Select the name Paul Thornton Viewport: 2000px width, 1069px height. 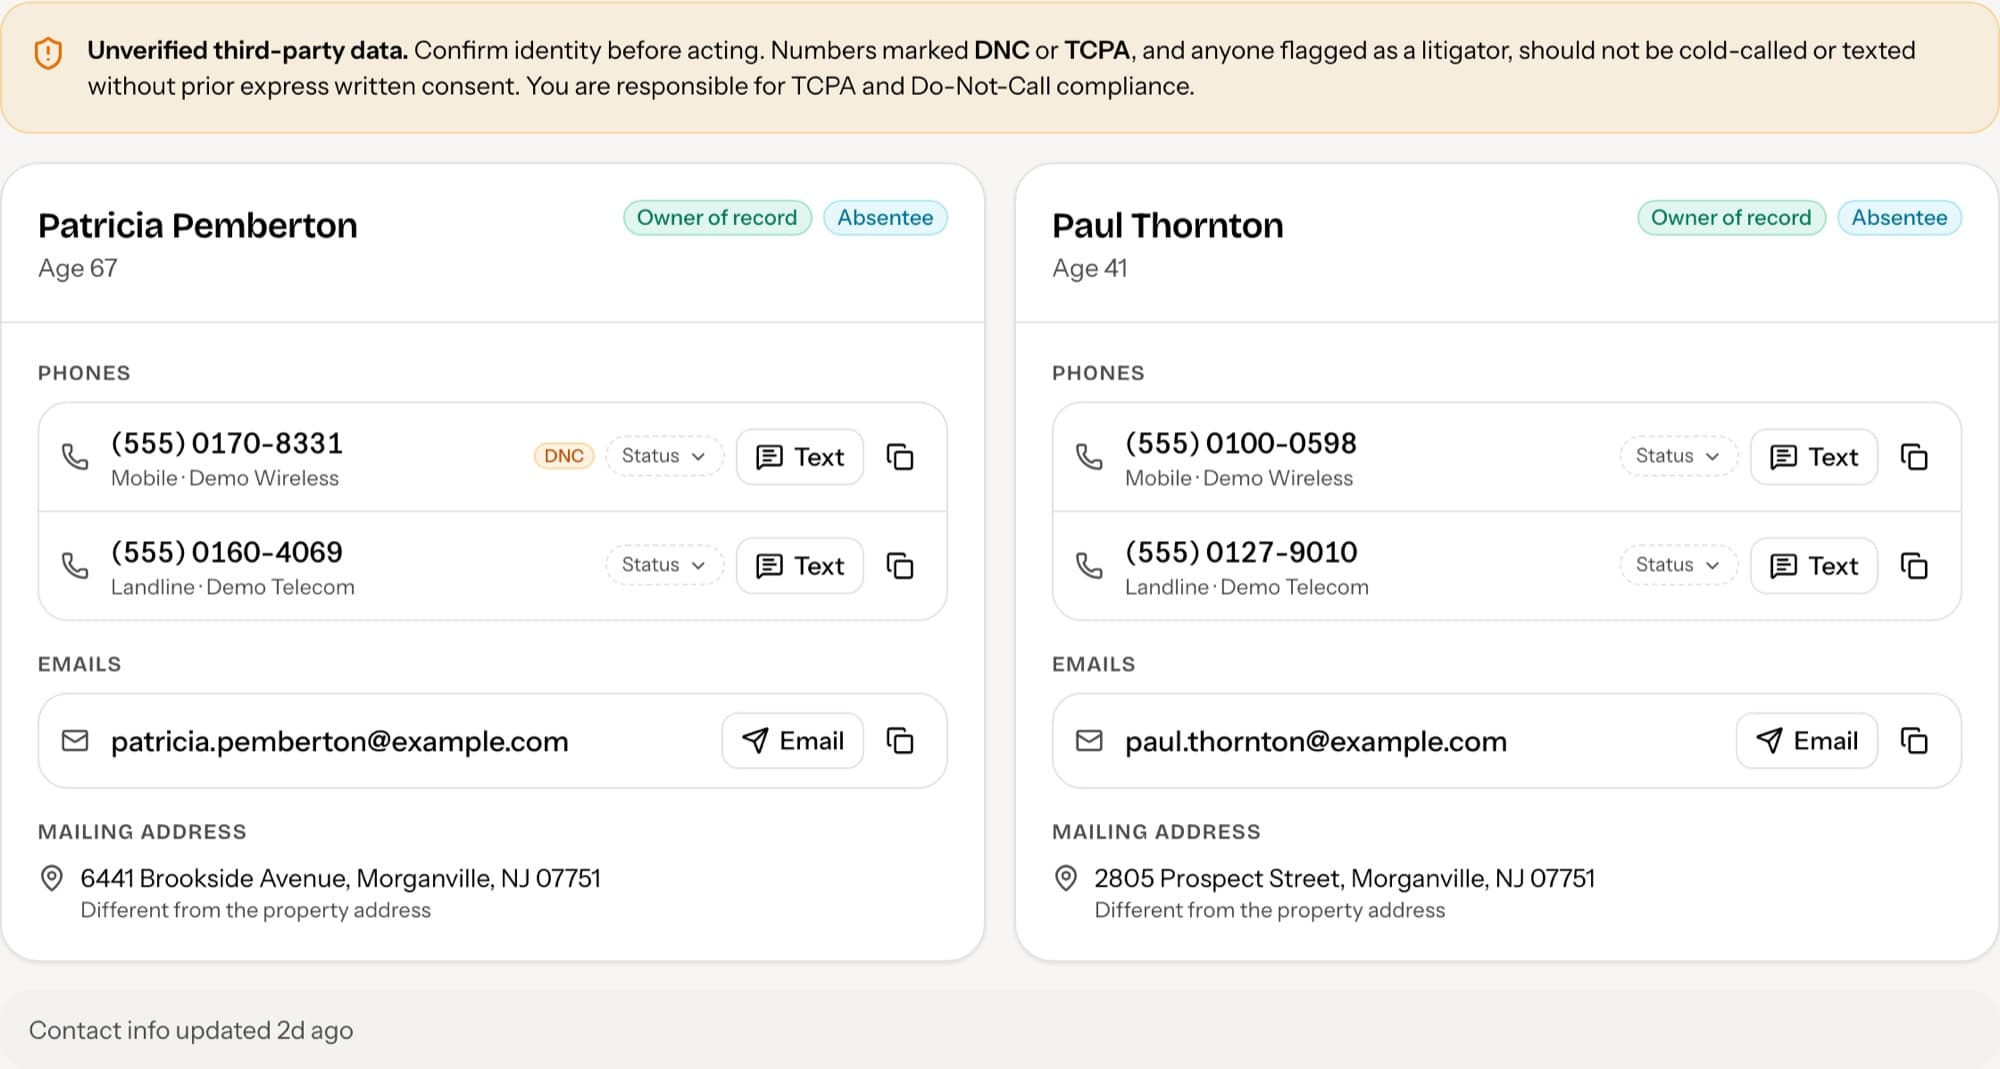click(x=1167, y=226)
